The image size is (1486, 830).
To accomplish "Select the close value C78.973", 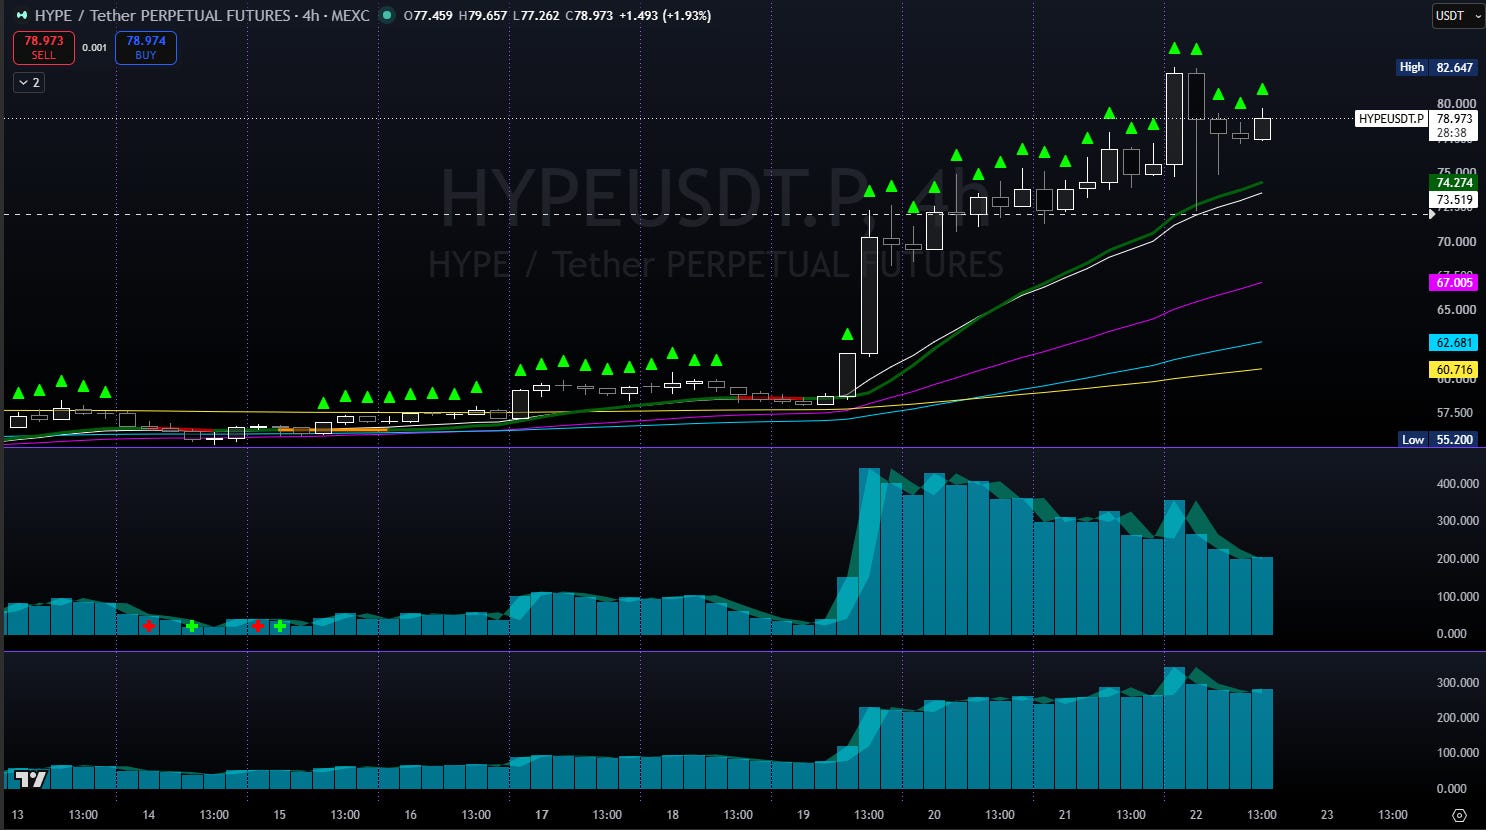I will click(x=589, y=16).
